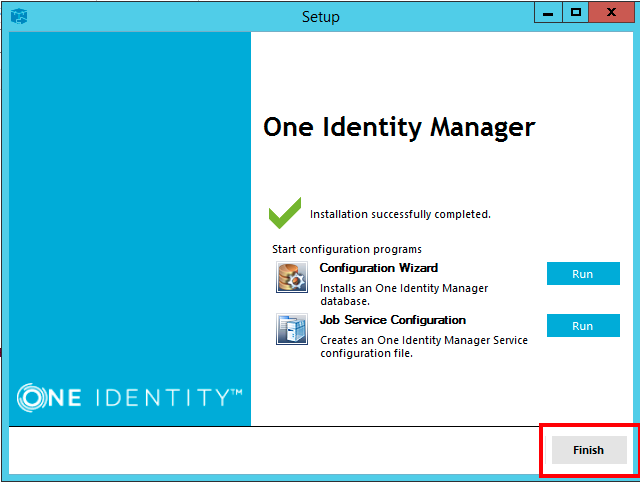Viewport: 640px width, 482px height.
Task: Click the Finish button
Action: pyautogui.click(x=589, y=450)
